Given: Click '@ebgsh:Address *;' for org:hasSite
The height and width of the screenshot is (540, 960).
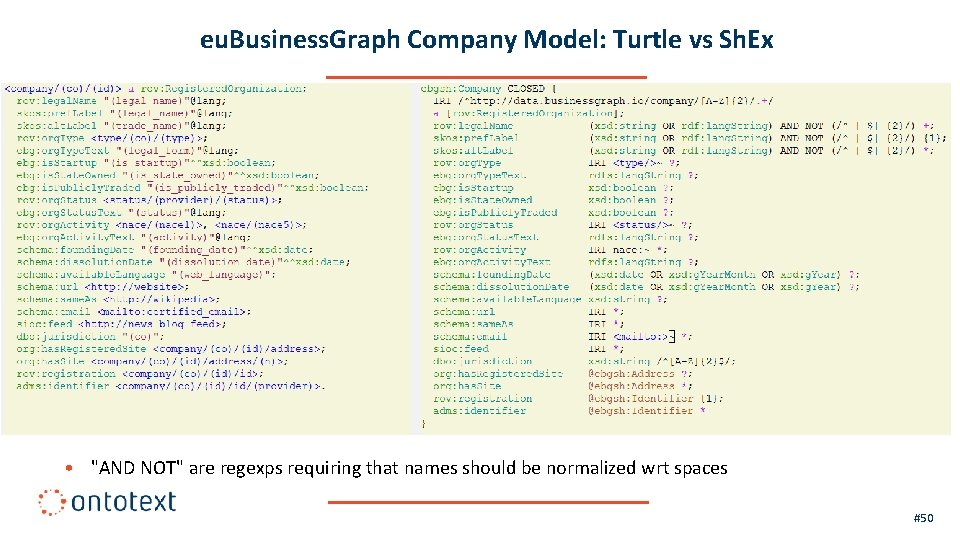Looking at the screenshot, I should point(640,386).
